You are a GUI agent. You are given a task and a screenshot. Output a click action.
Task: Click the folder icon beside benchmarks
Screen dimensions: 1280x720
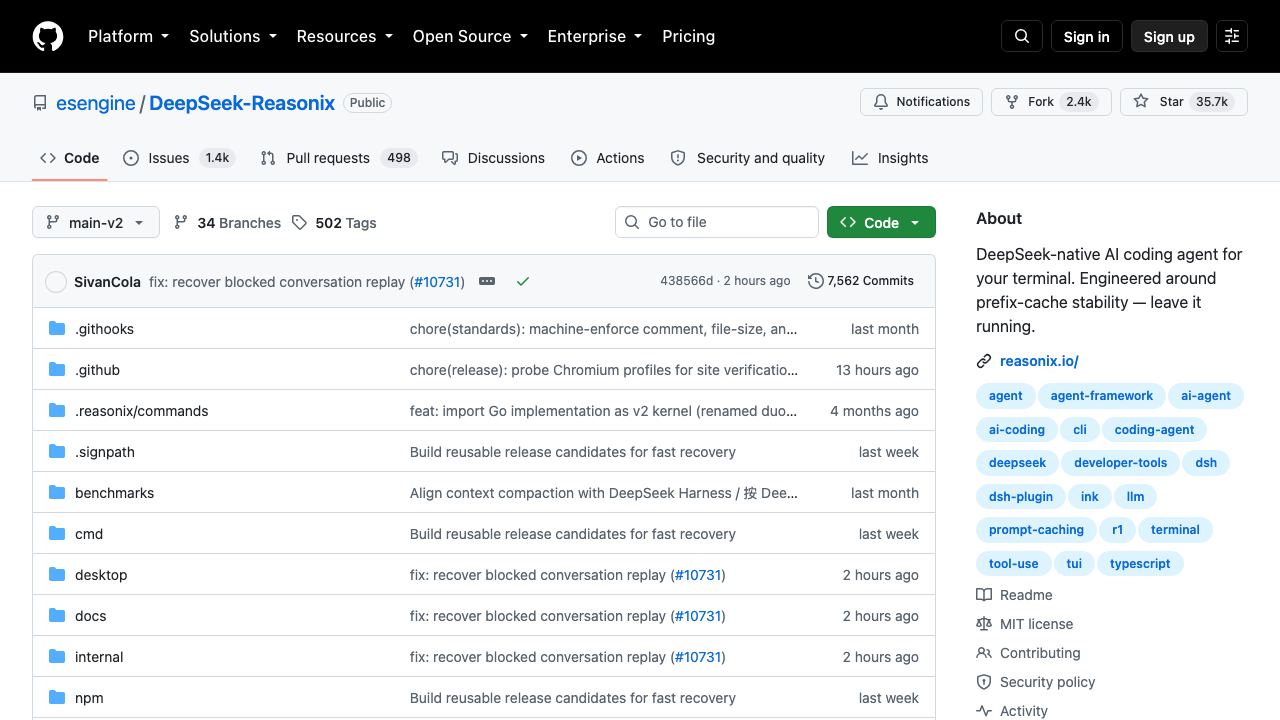coord(57,492)
